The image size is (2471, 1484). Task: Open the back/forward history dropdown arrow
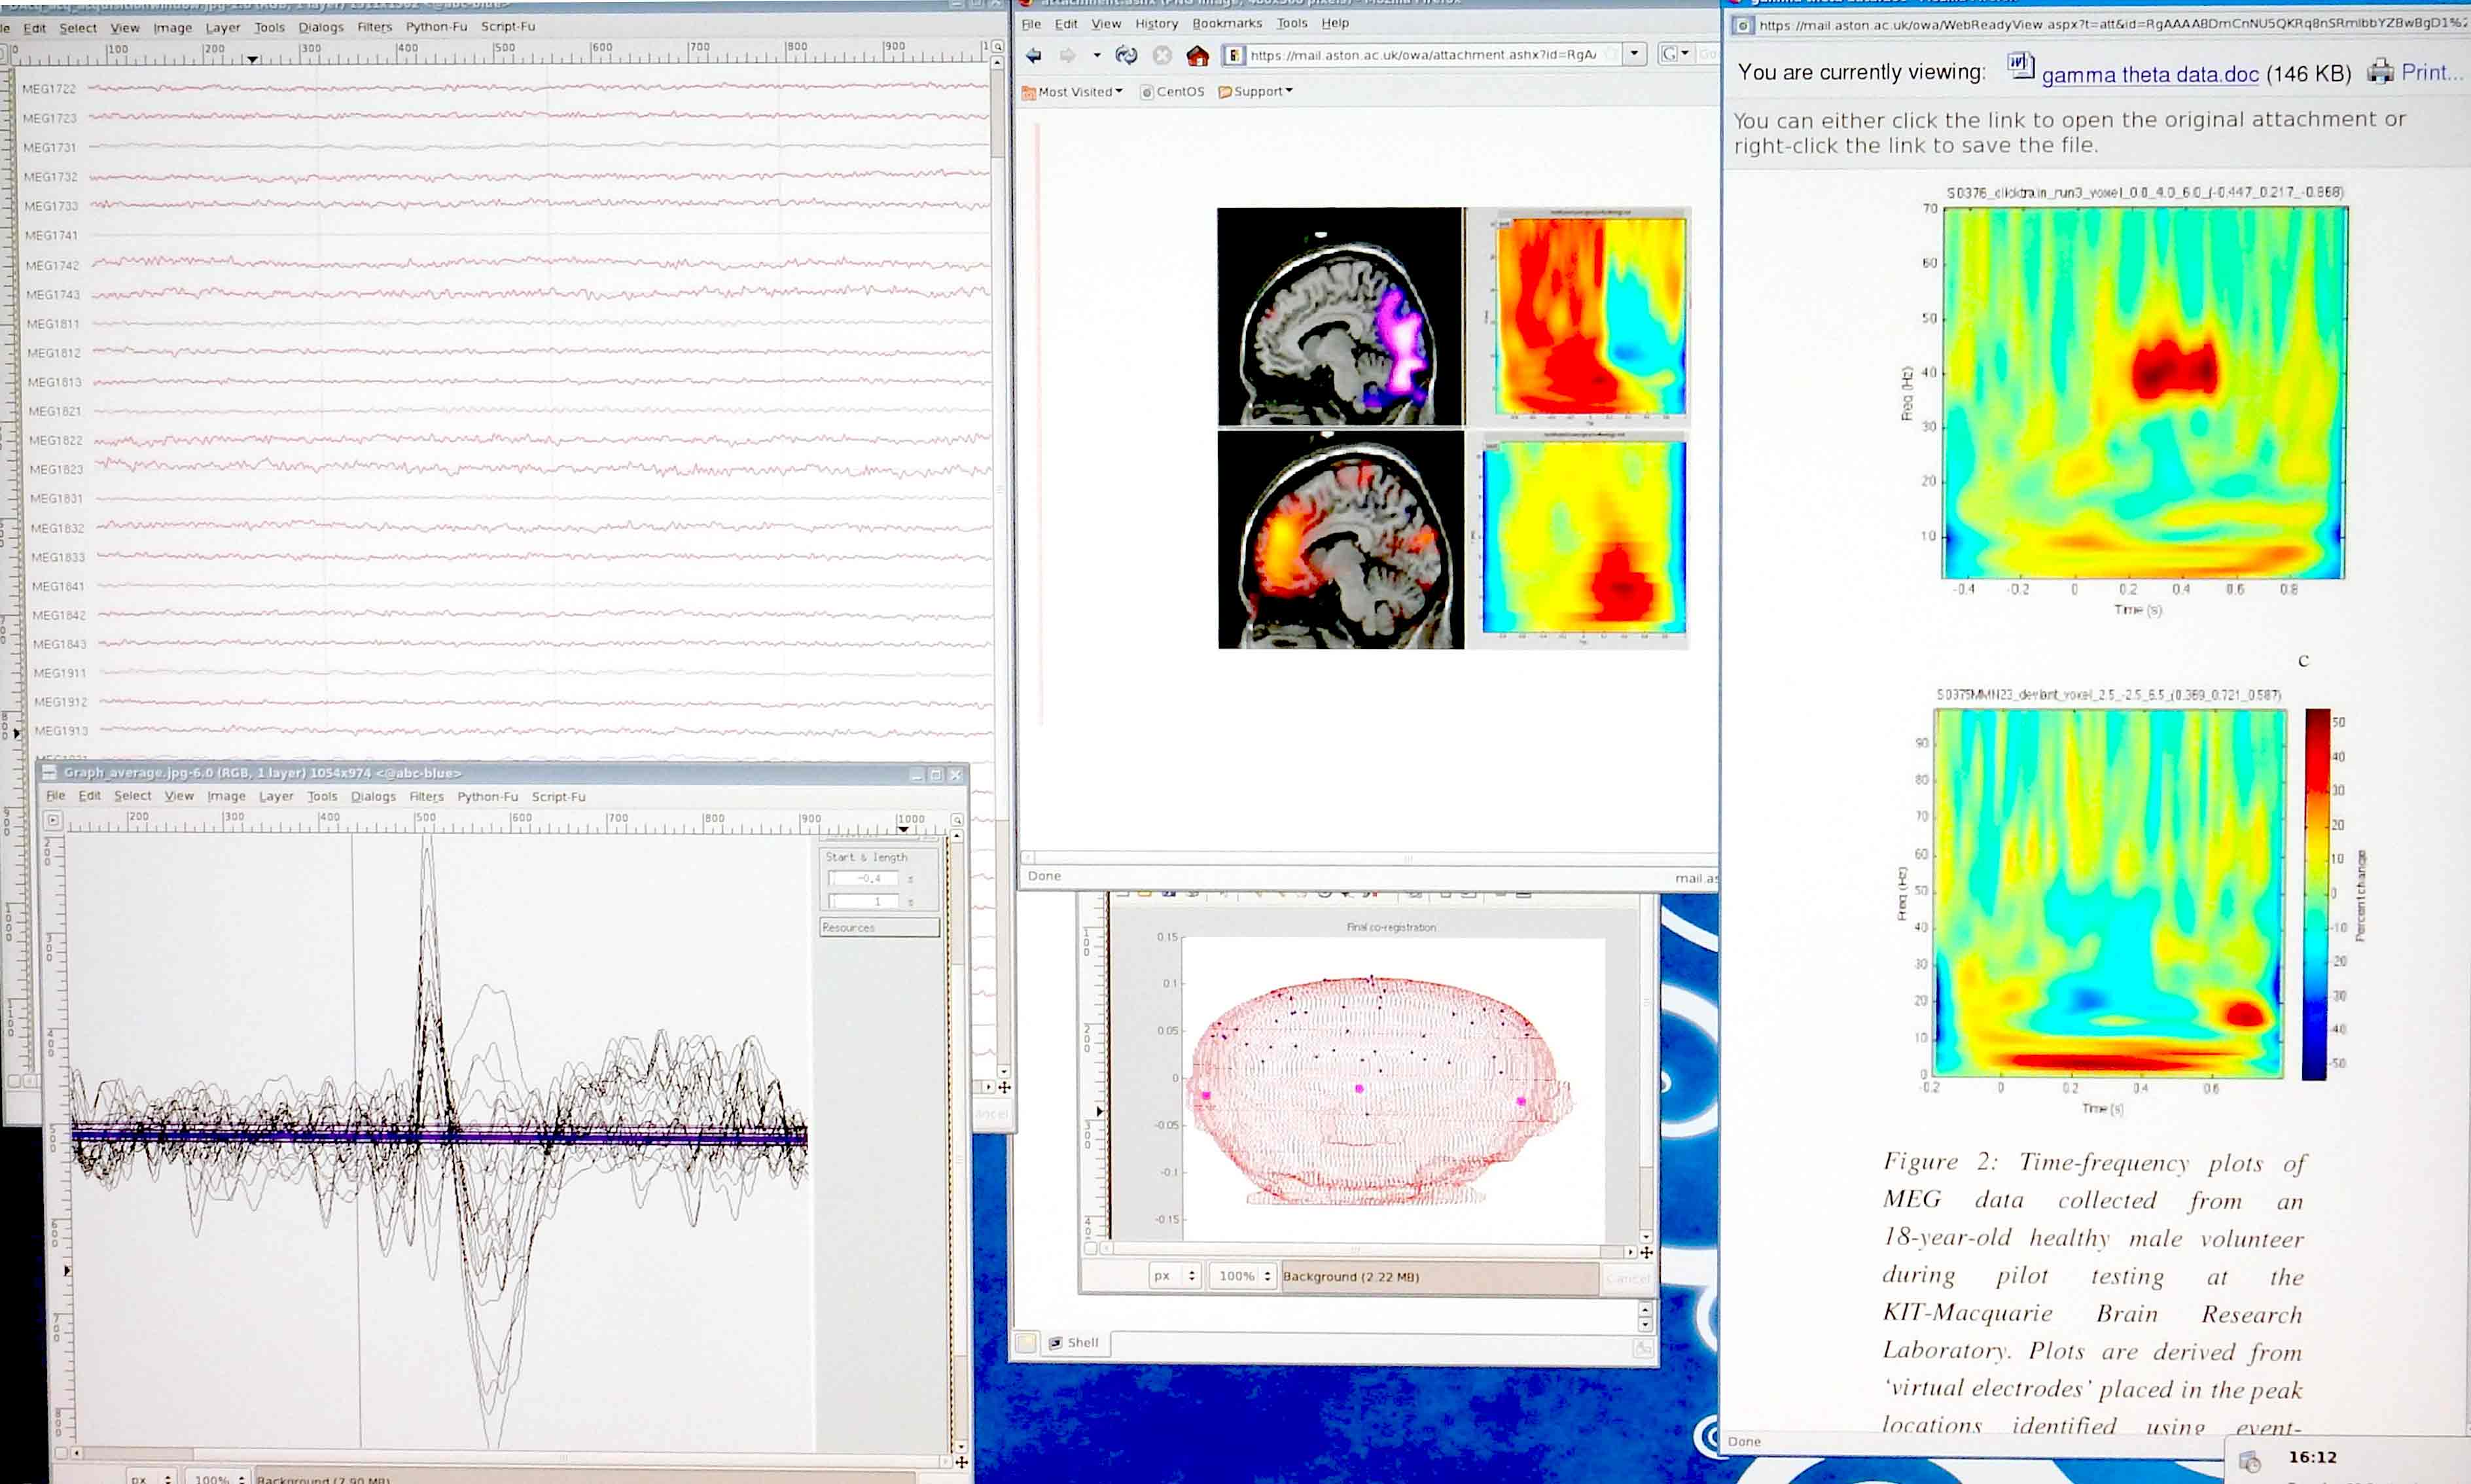(x=1097, y=55)
